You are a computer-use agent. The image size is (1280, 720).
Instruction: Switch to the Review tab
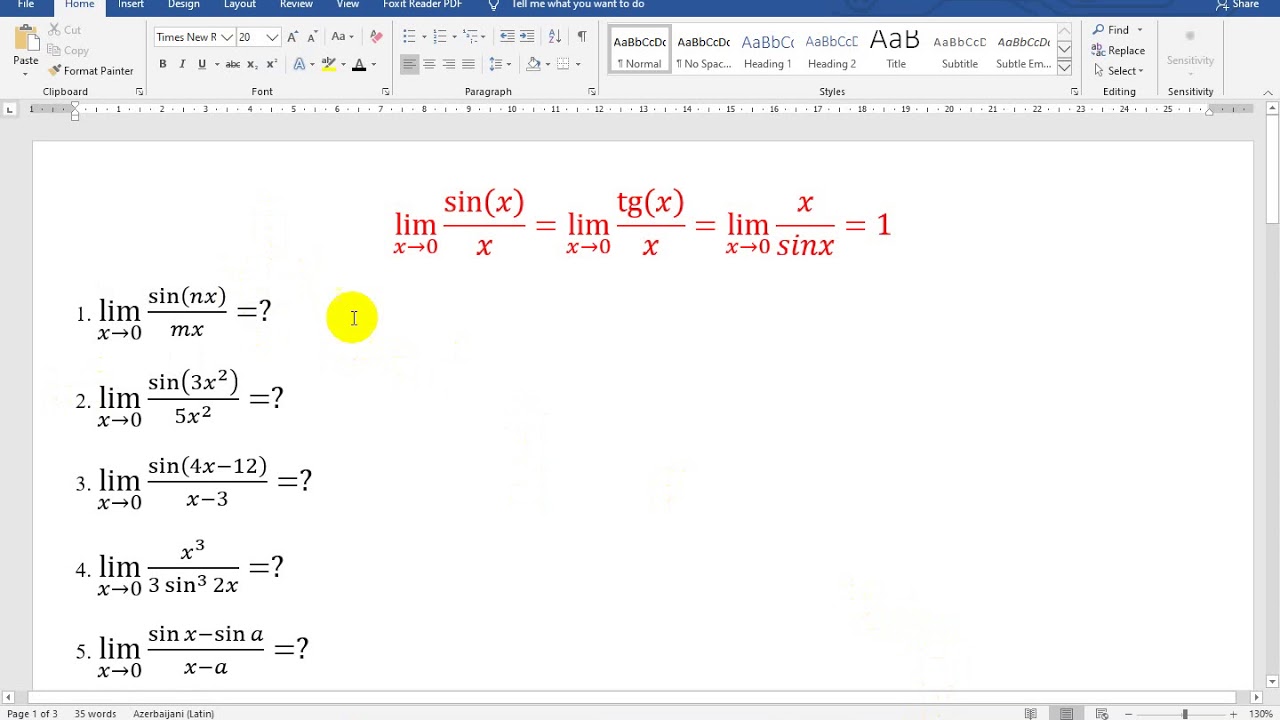click(x=296, y=5)
